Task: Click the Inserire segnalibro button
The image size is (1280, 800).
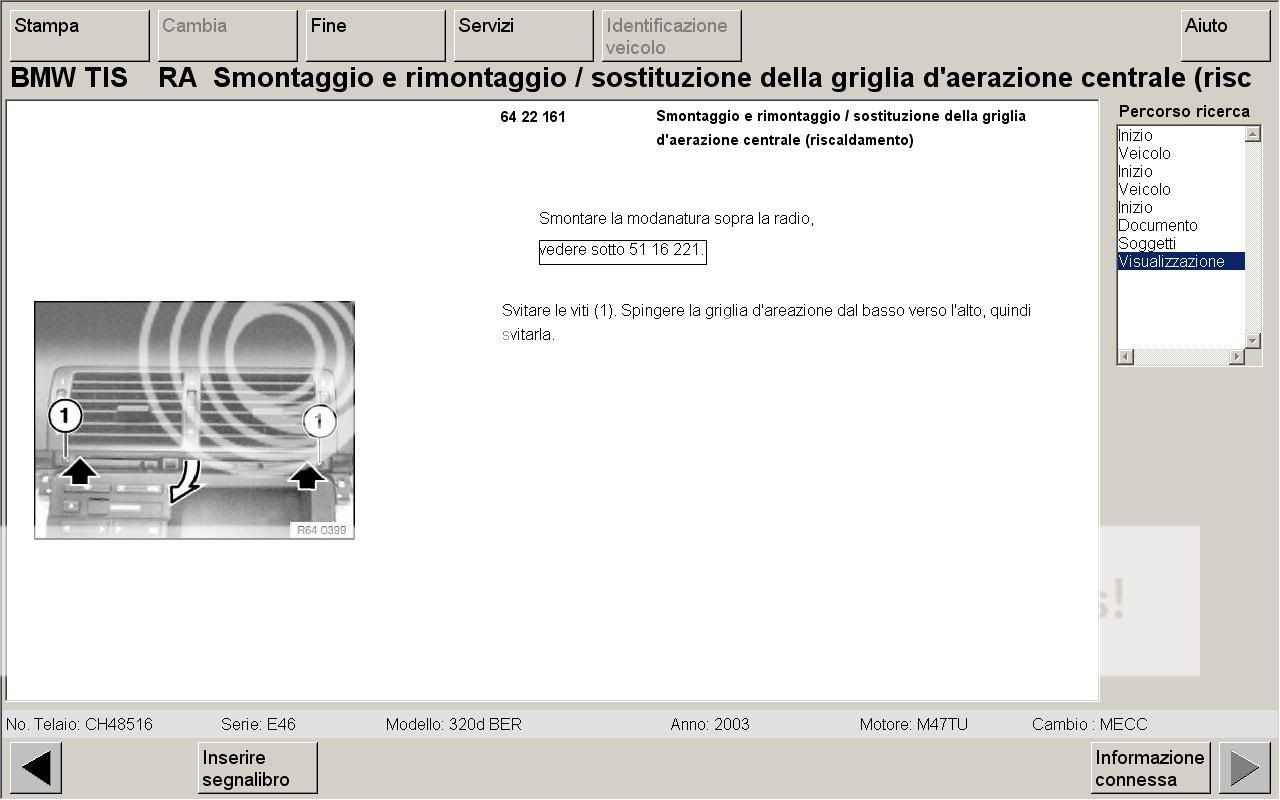Action: click(257, 768)
